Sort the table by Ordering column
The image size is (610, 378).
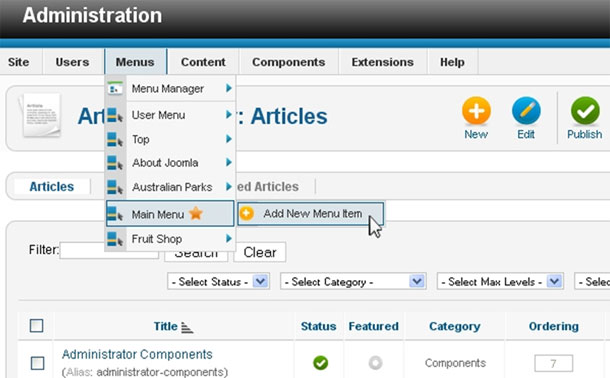point(554,326)
